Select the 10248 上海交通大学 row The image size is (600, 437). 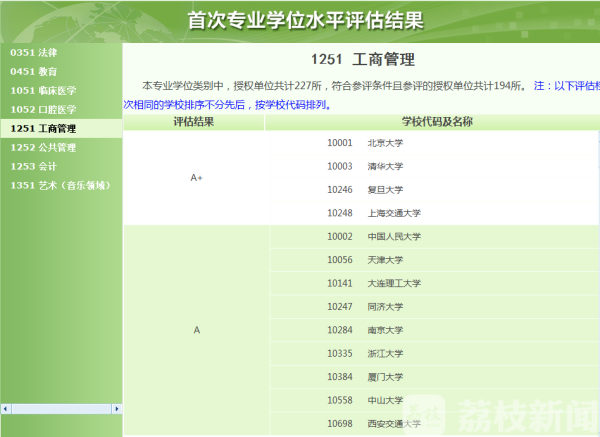coord(434,213)
